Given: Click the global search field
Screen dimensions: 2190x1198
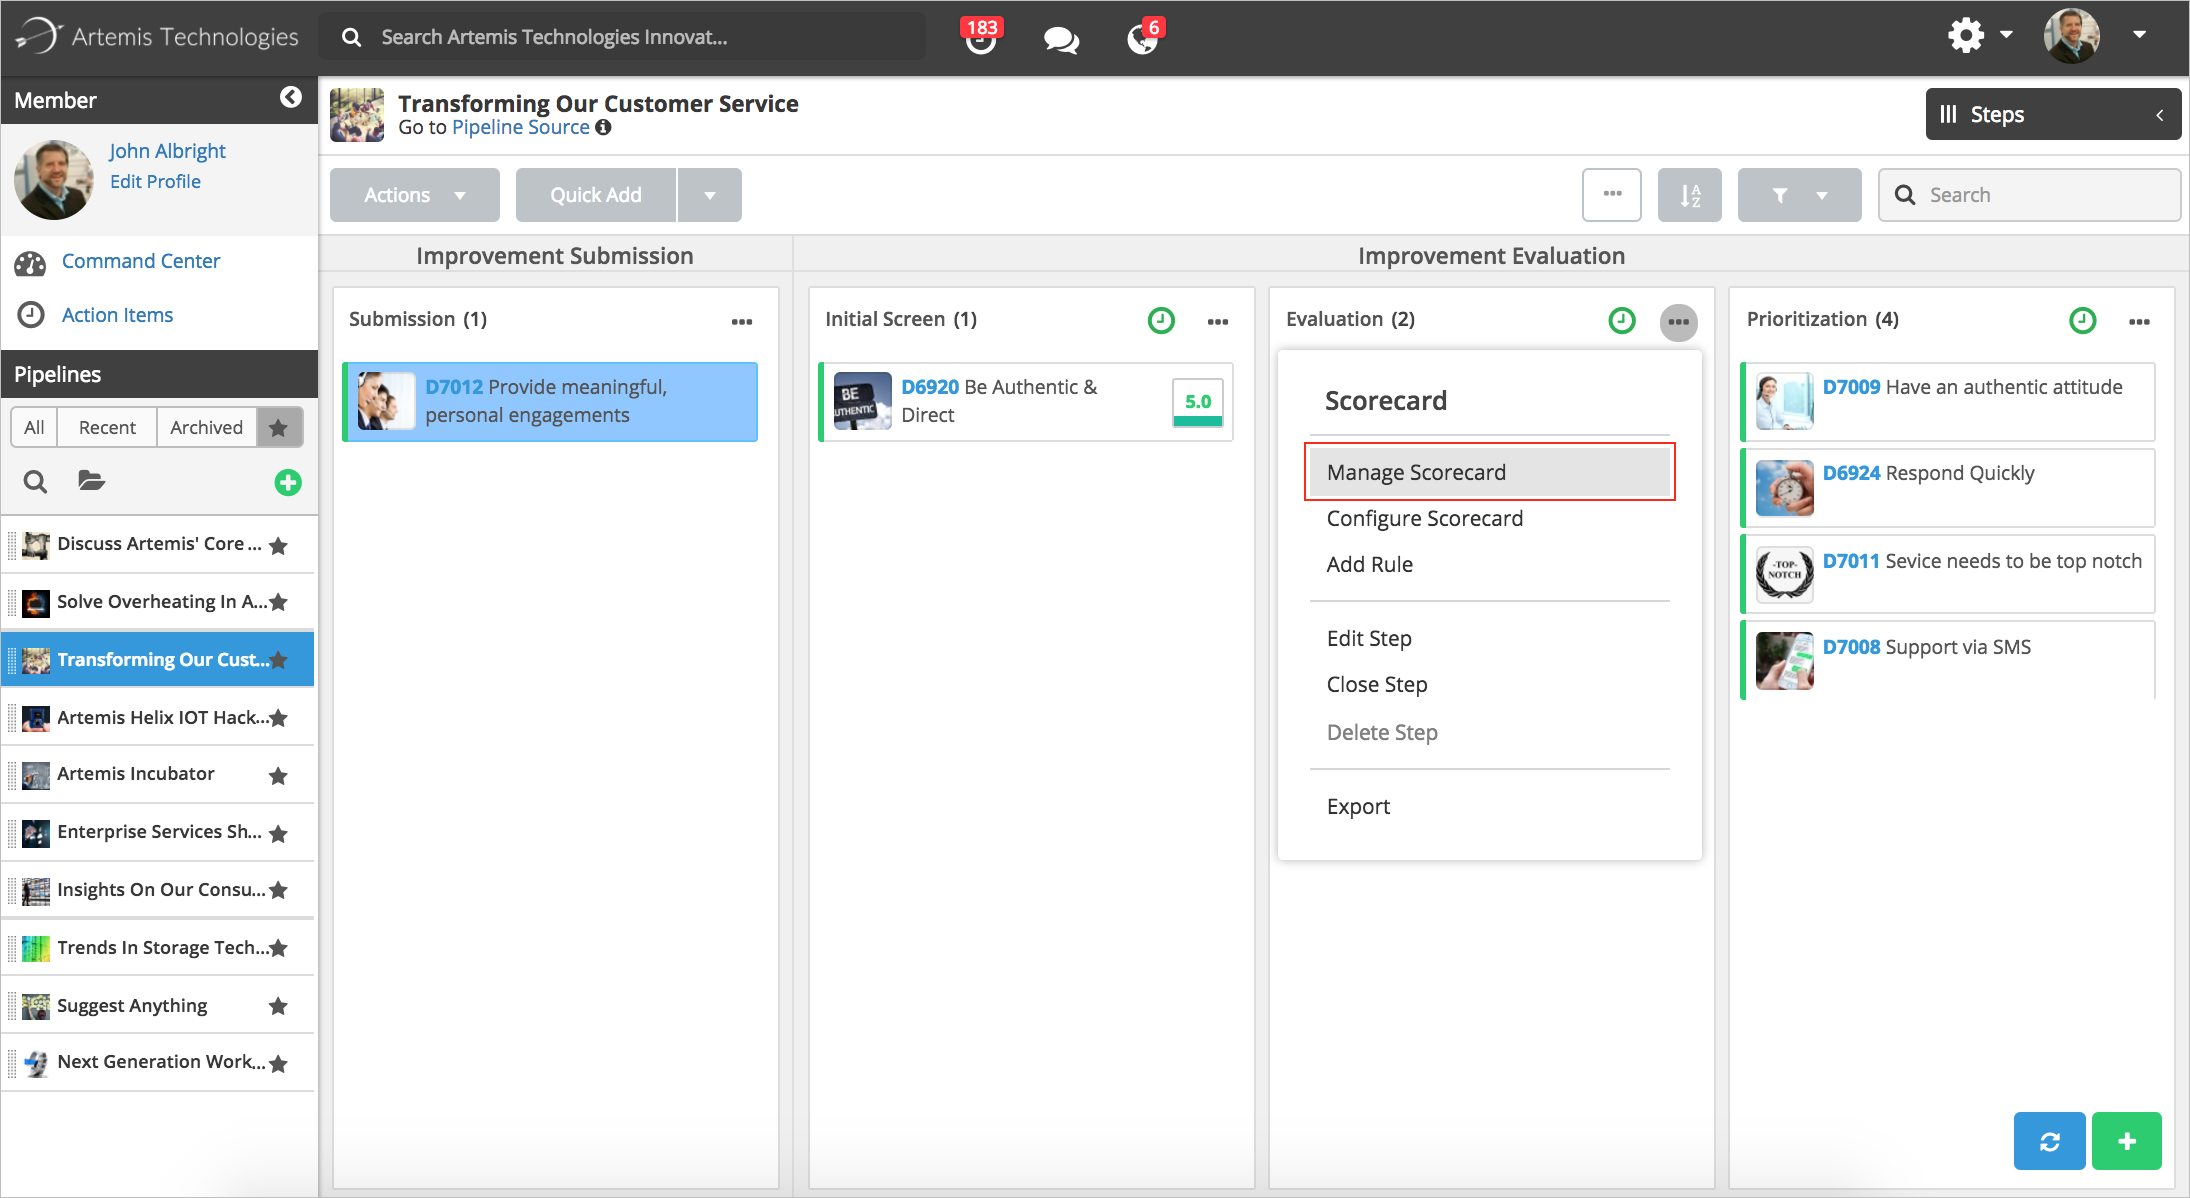Looking at the screenshot, I should click(622, 37).
